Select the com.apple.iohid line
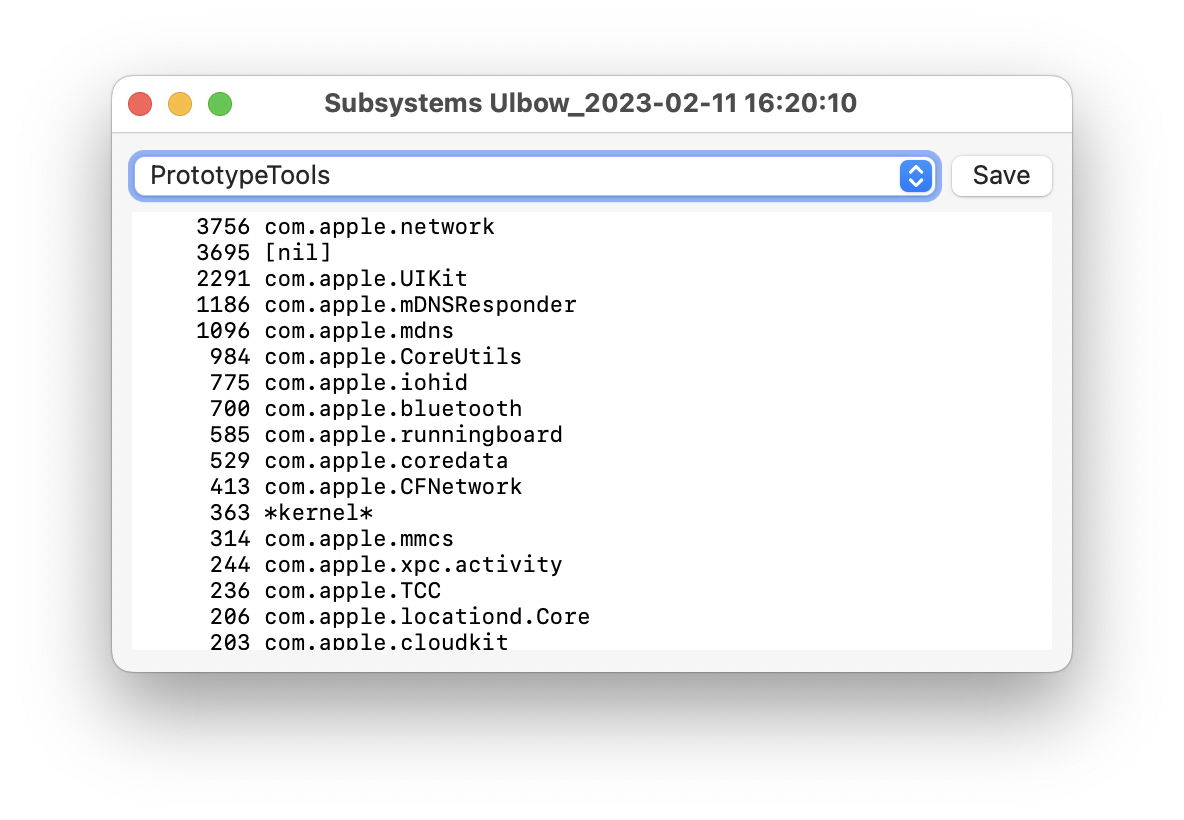 pyautogui.click(x=365, y=383)
